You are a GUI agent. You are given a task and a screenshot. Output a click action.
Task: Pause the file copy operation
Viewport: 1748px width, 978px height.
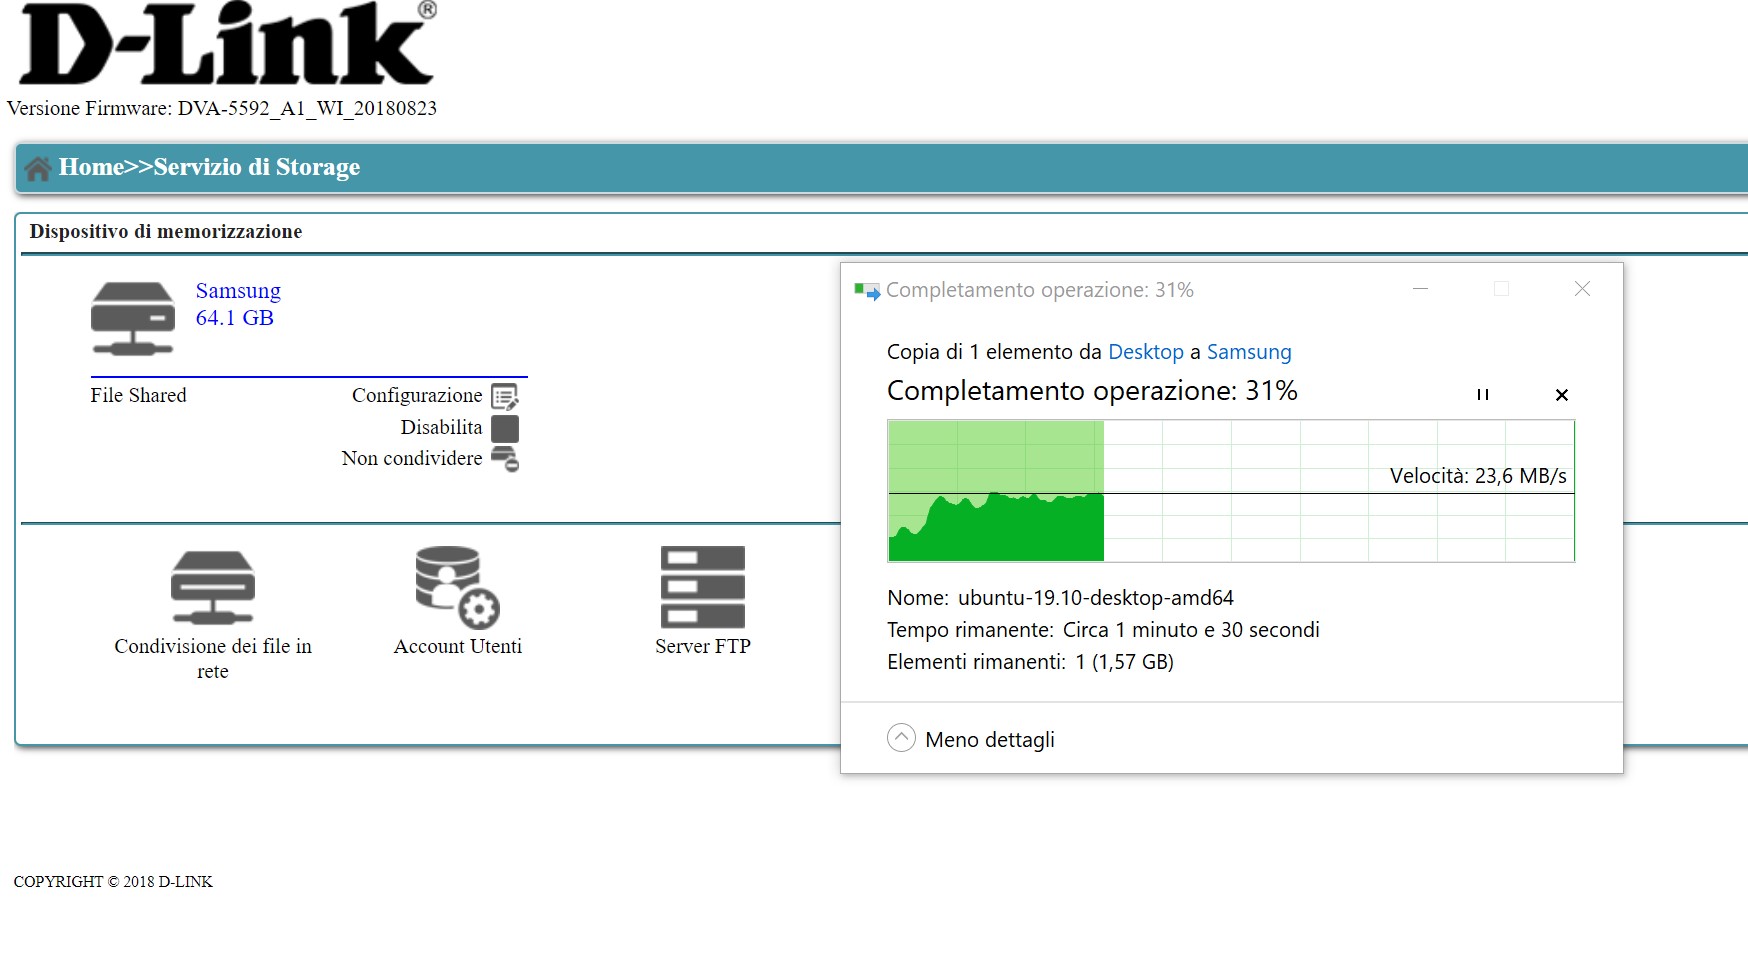[1483, 395]
